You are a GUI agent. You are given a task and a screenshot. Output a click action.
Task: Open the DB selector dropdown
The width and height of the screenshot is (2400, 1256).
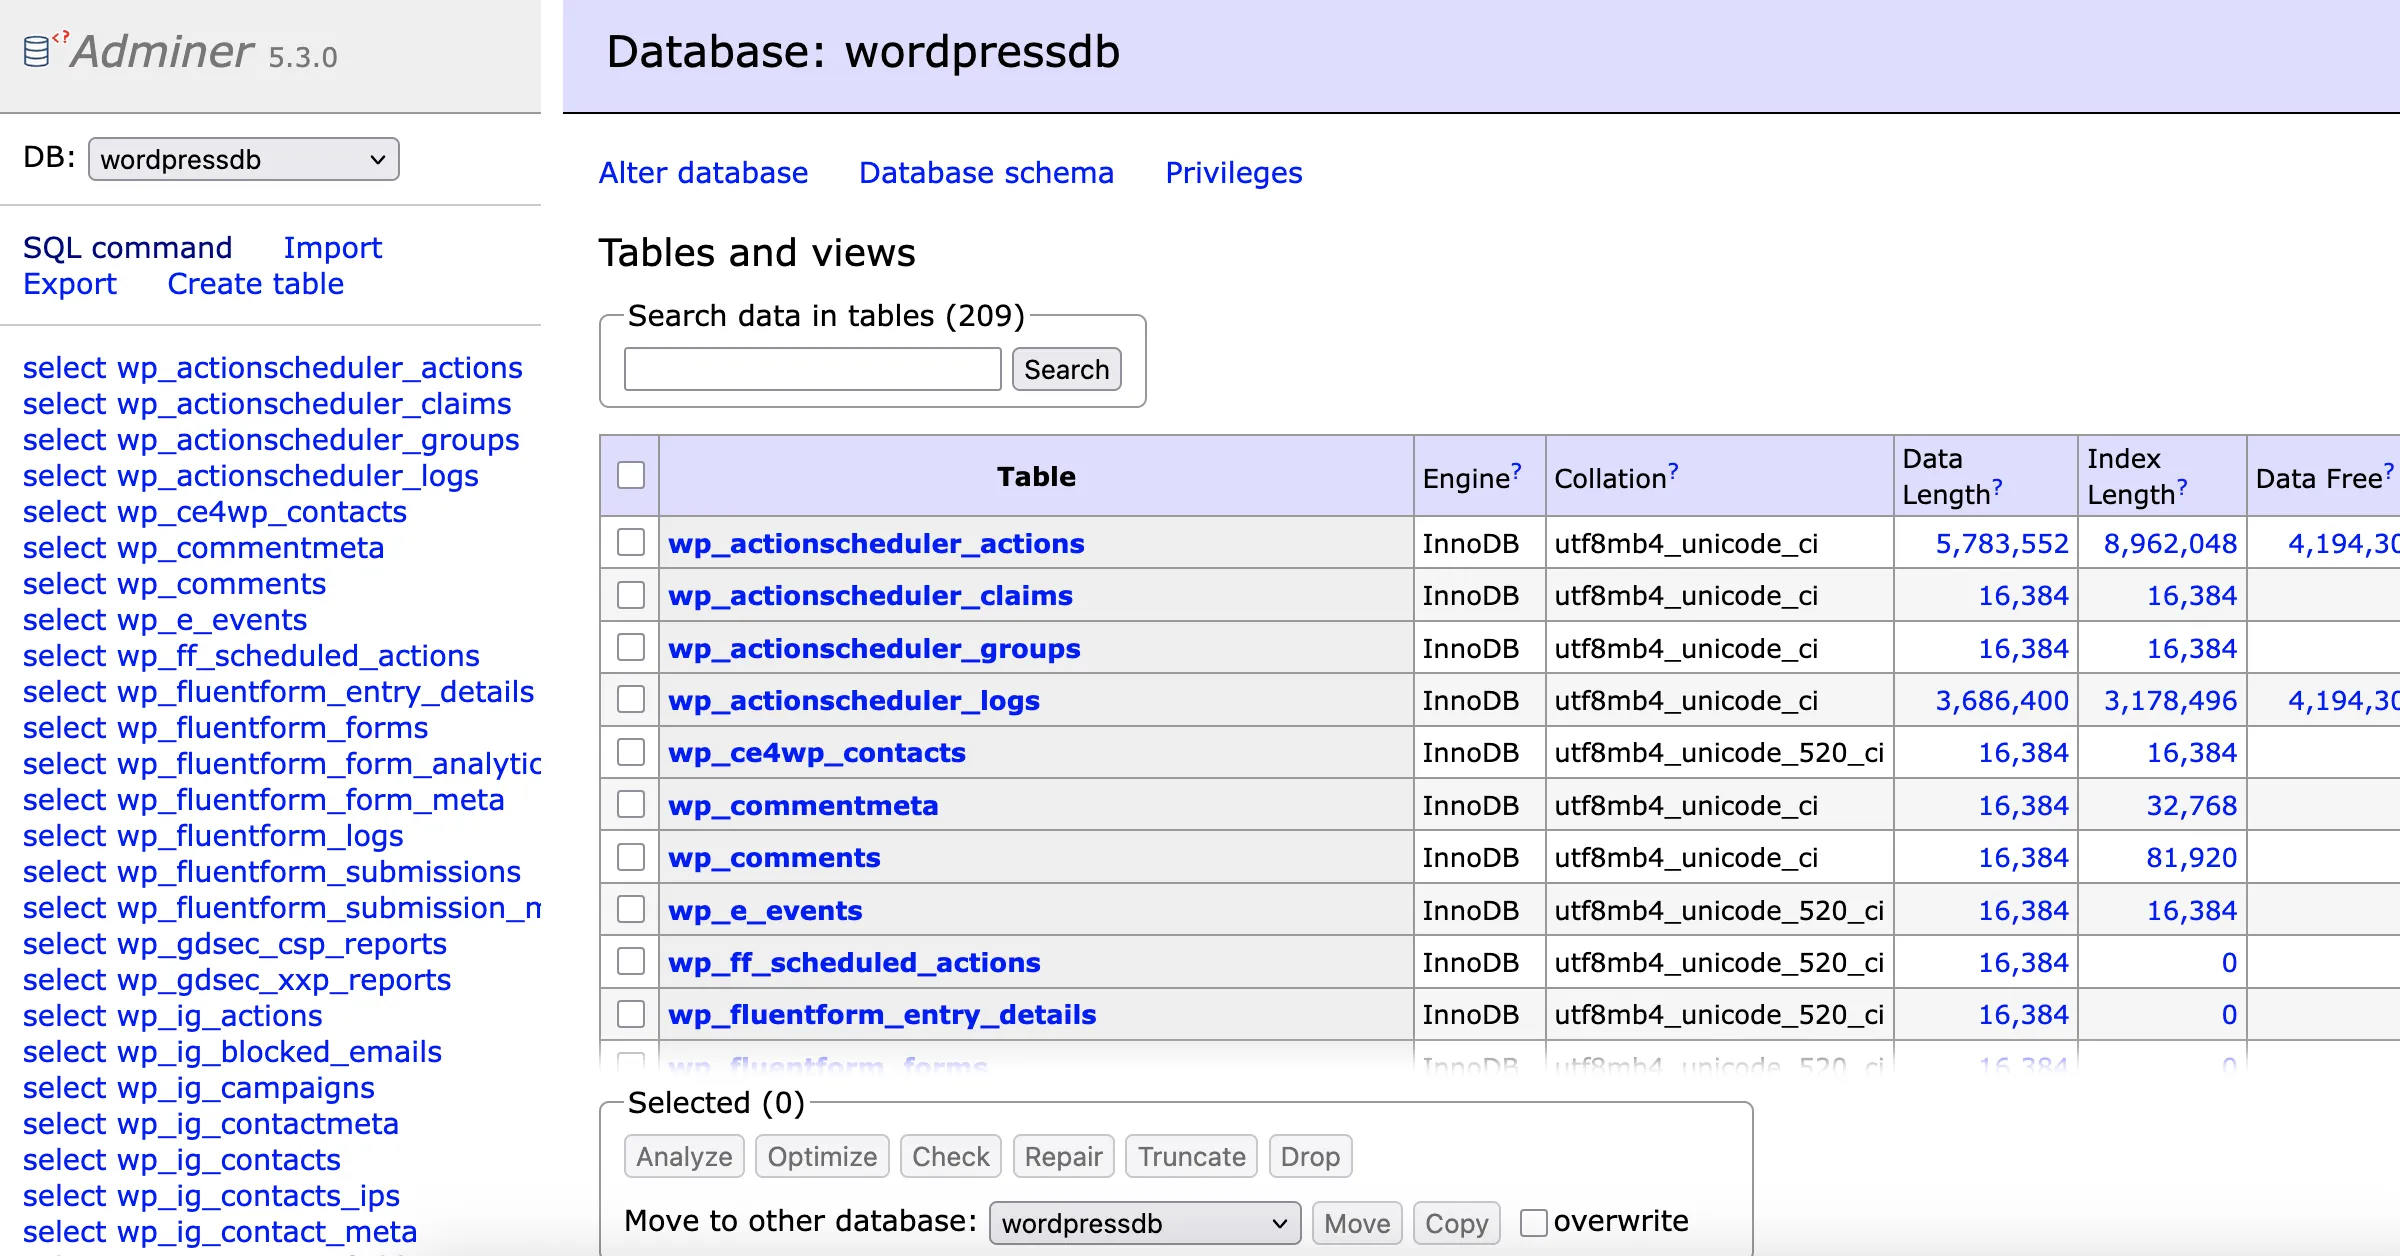[x=244, y=159]
